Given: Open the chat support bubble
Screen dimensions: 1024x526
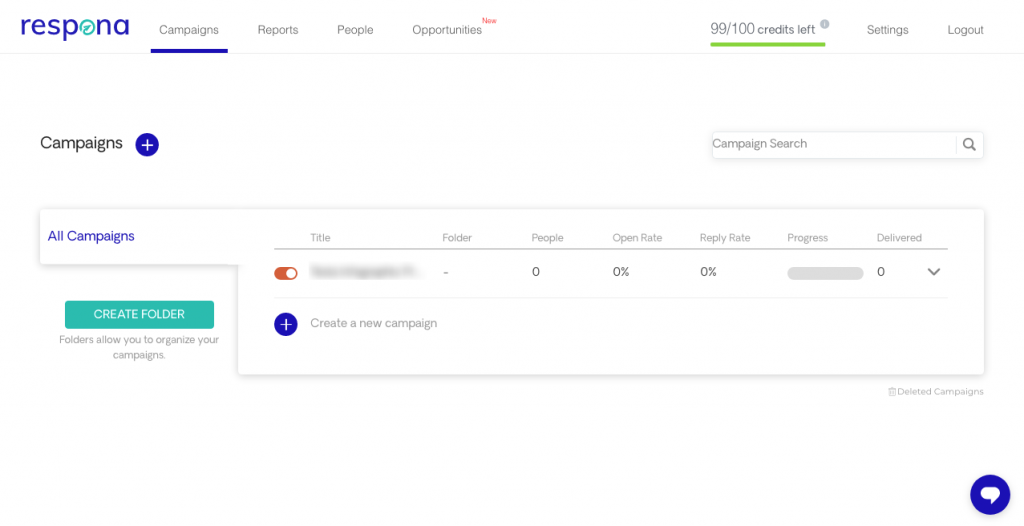Looking at the screenshot, I should pos(990,494).
